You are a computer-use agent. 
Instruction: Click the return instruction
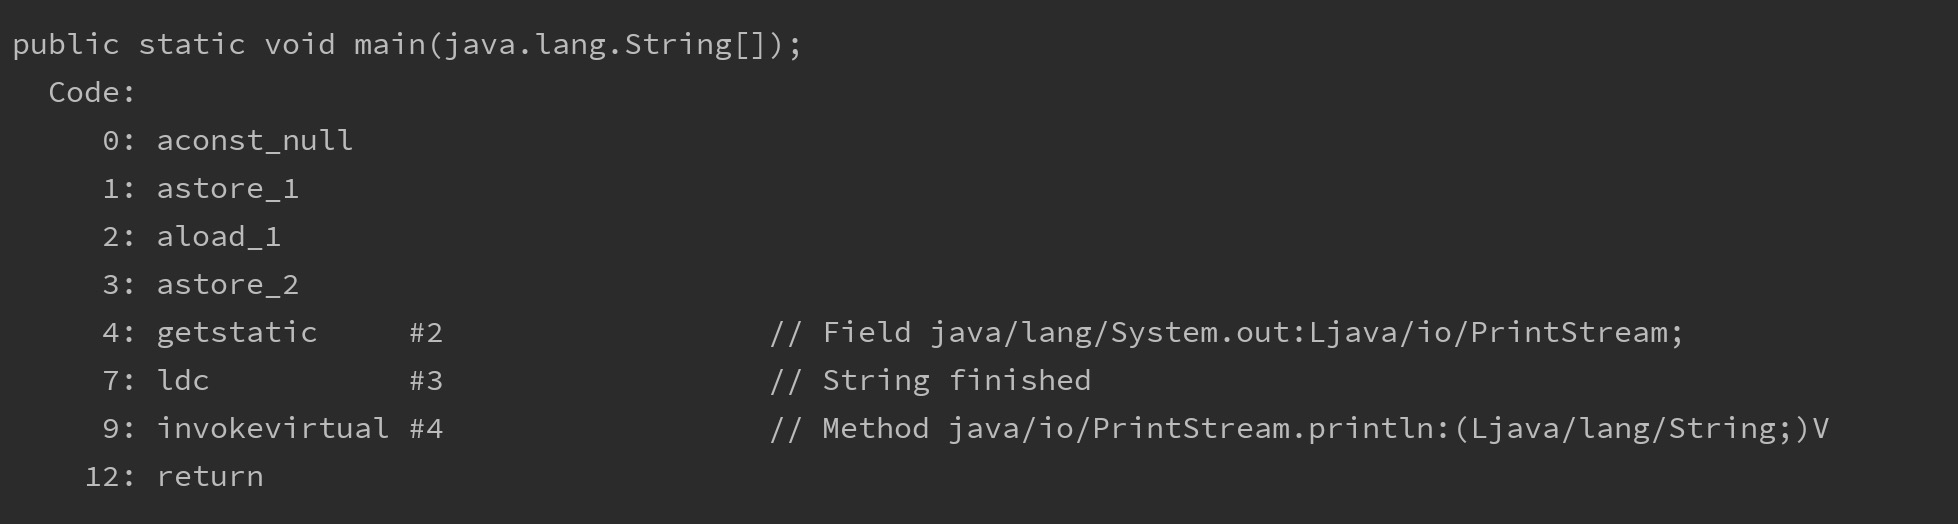pyautogui.click(x=210, y=477)
